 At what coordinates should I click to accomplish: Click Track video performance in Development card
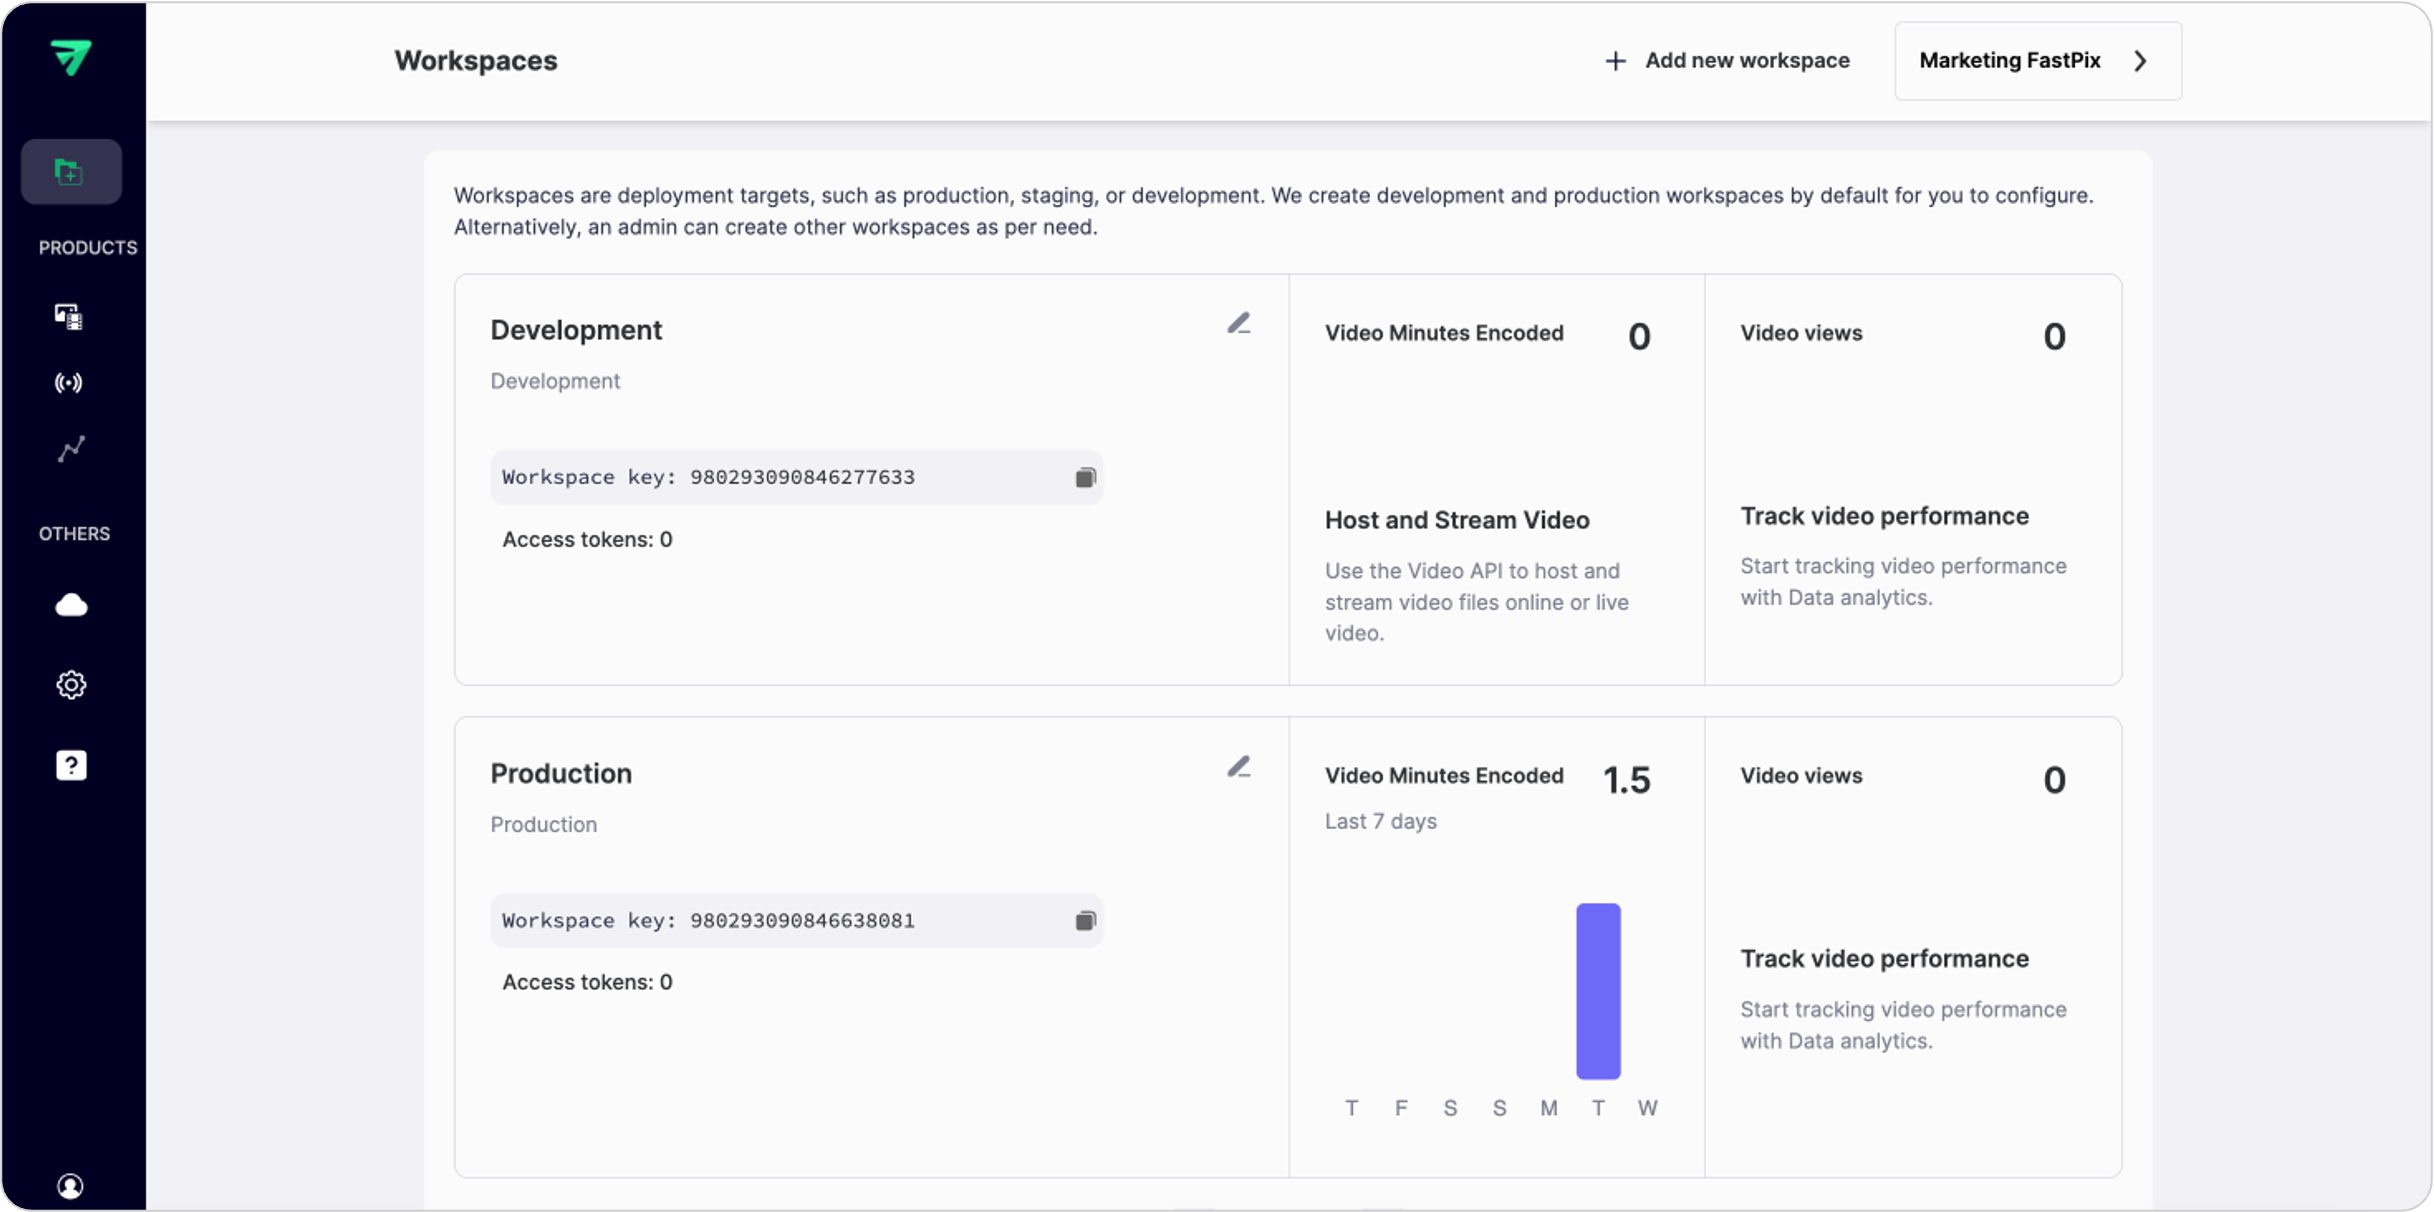click(x=1884, y=516)
